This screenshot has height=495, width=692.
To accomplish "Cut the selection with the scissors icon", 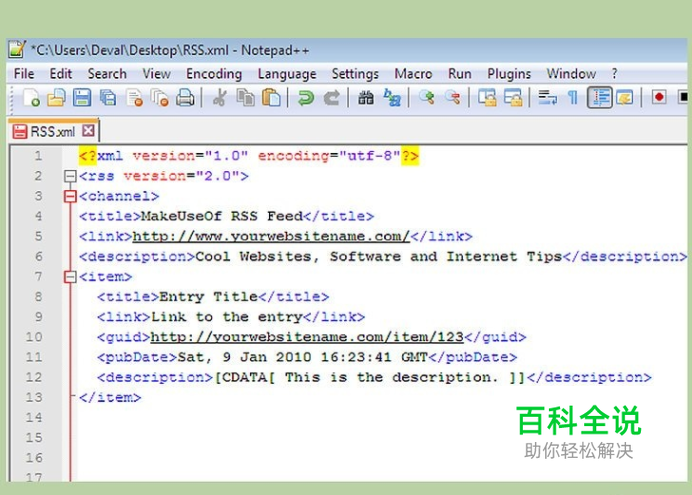I will coord(219,98).
